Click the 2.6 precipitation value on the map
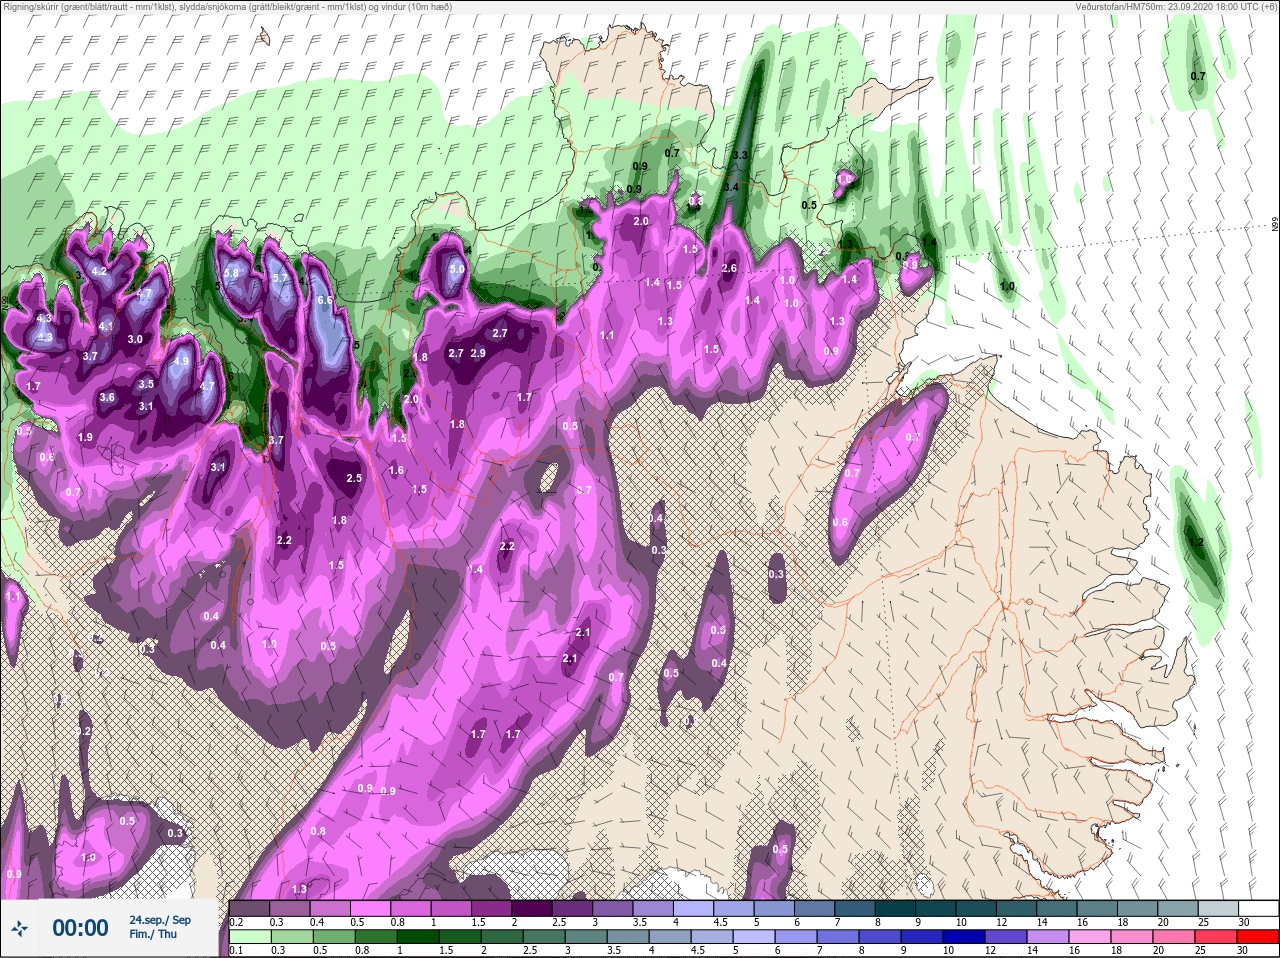The width and height of the screenshot is (1280, 958). 729,268
